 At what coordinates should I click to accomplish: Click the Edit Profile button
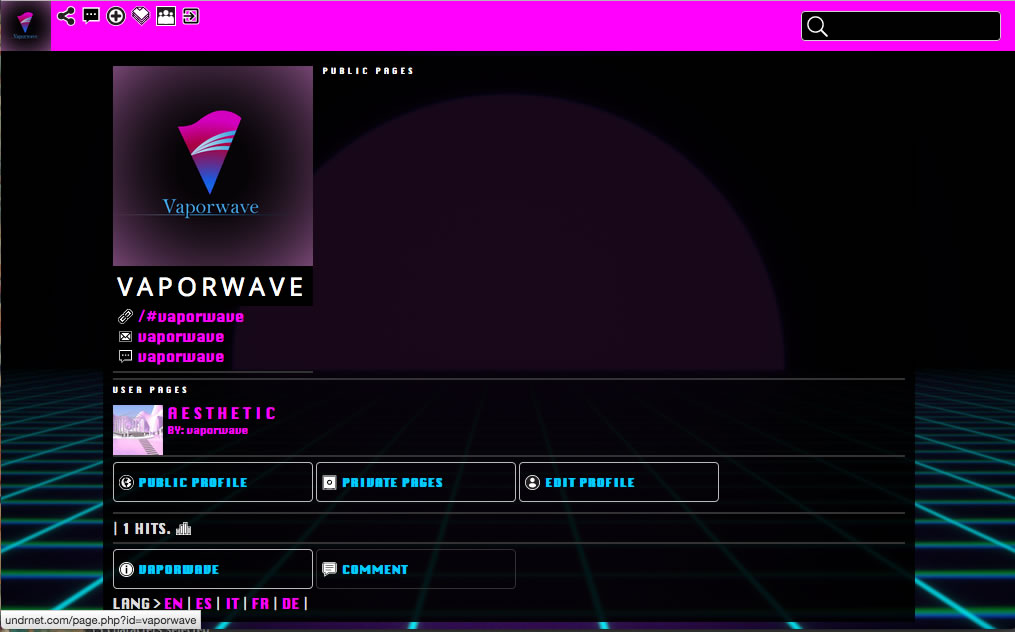618,482
